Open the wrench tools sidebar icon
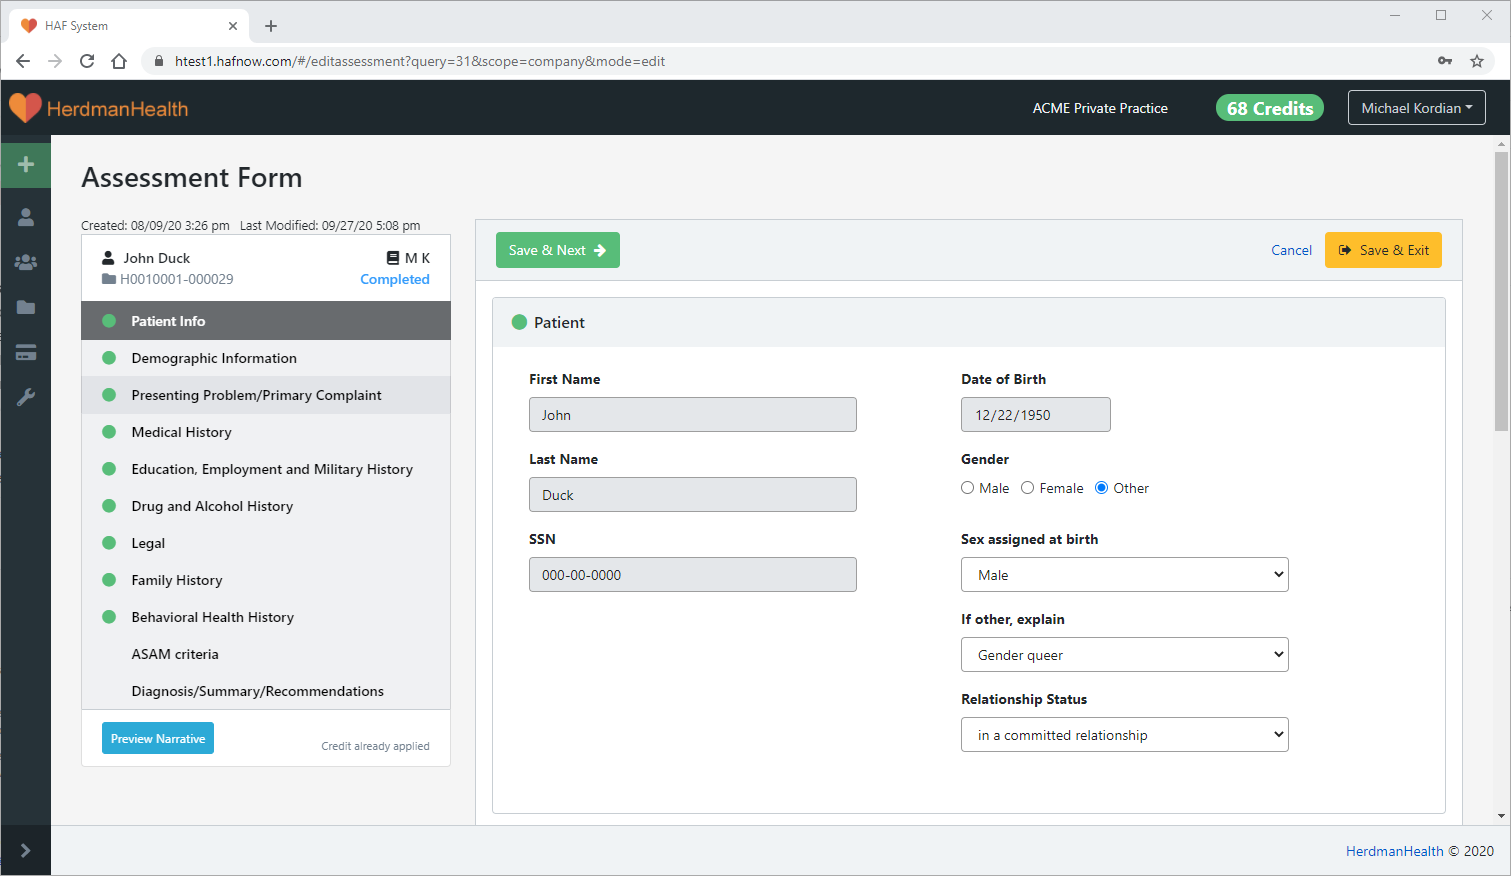The image size is (1511, 876). click(x=26, y=397)
